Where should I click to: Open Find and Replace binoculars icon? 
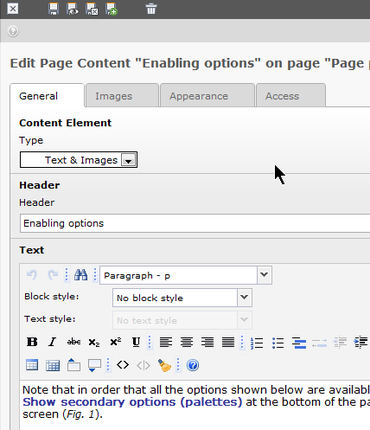point(81,275)
